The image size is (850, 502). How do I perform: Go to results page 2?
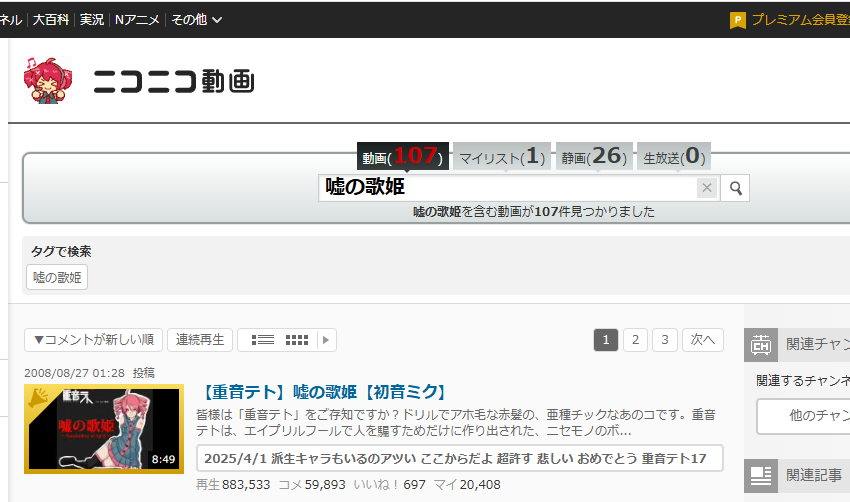[635, 340]
